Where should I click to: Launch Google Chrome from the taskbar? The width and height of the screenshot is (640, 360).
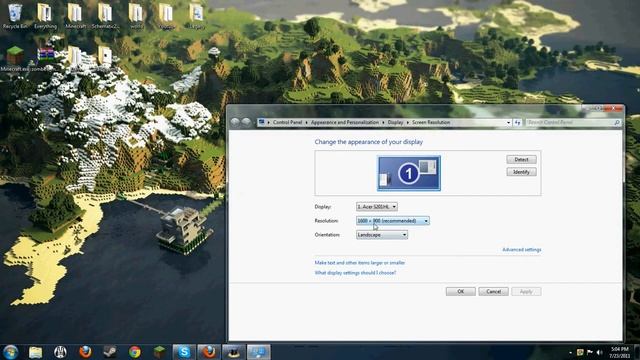point(135,352)
